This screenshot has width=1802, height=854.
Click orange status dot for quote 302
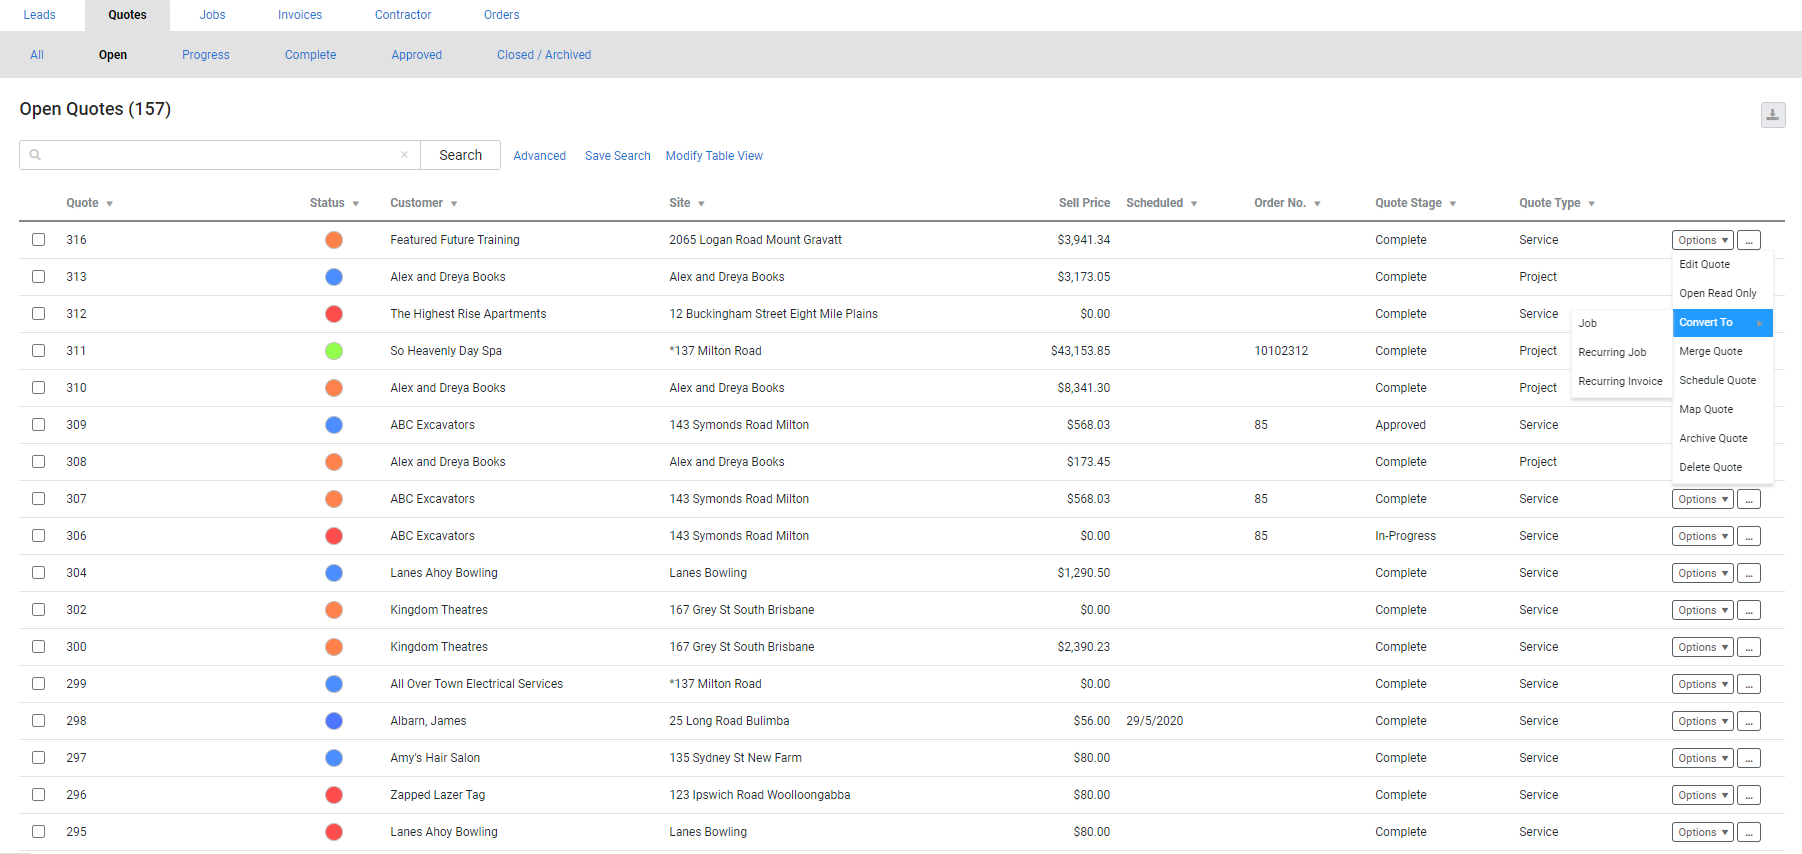[334, 610]
